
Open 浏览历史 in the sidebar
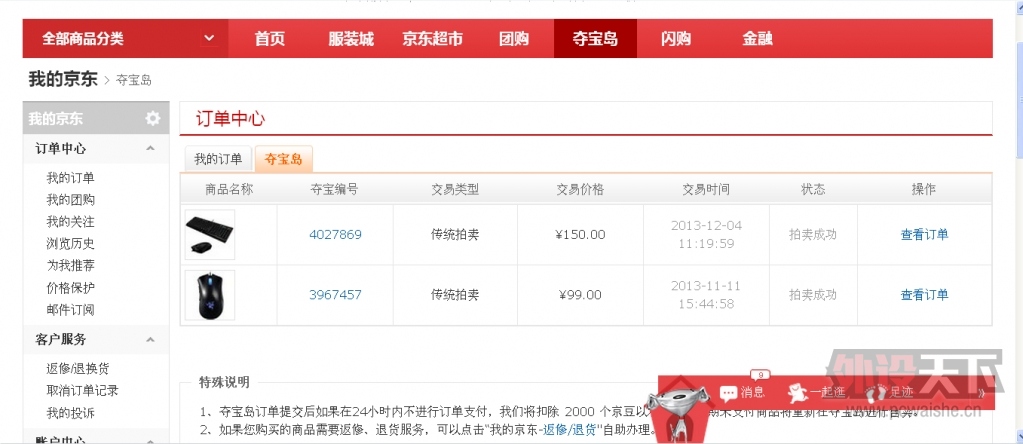tap(70, 244)
